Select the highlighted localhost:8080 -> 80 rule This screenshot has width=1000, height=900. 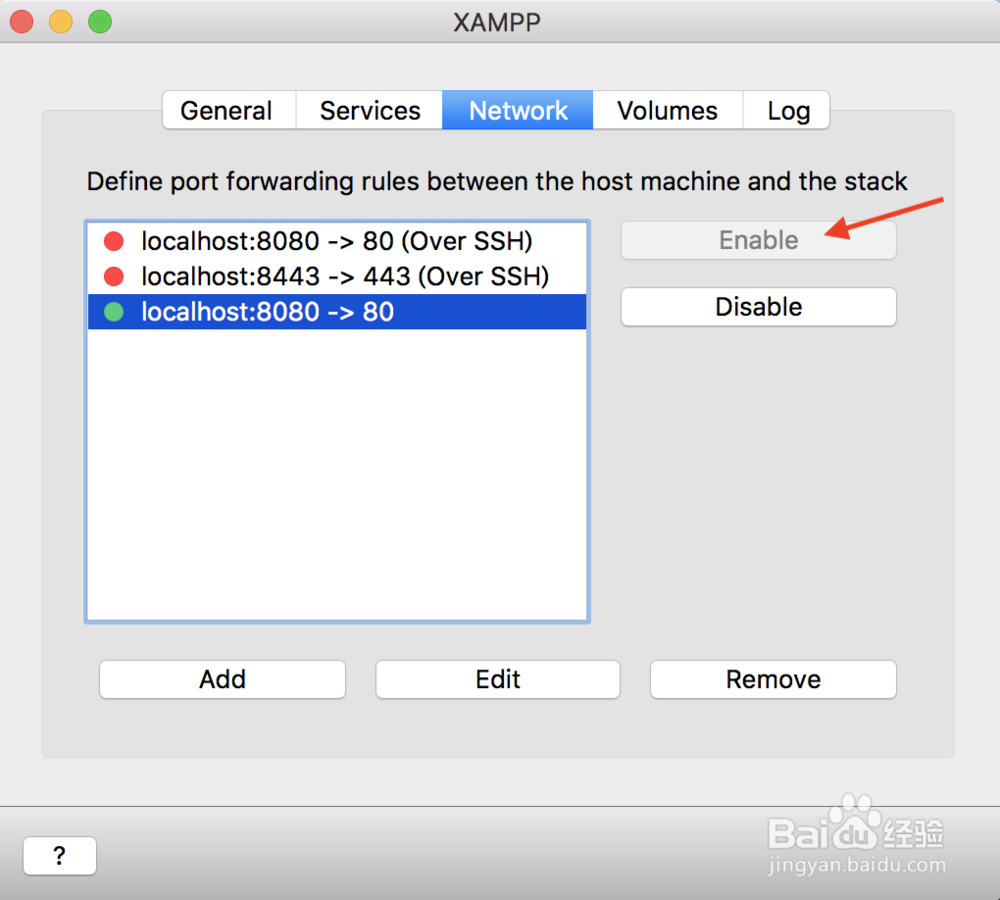pyautogui.click(x=337, y=311)
